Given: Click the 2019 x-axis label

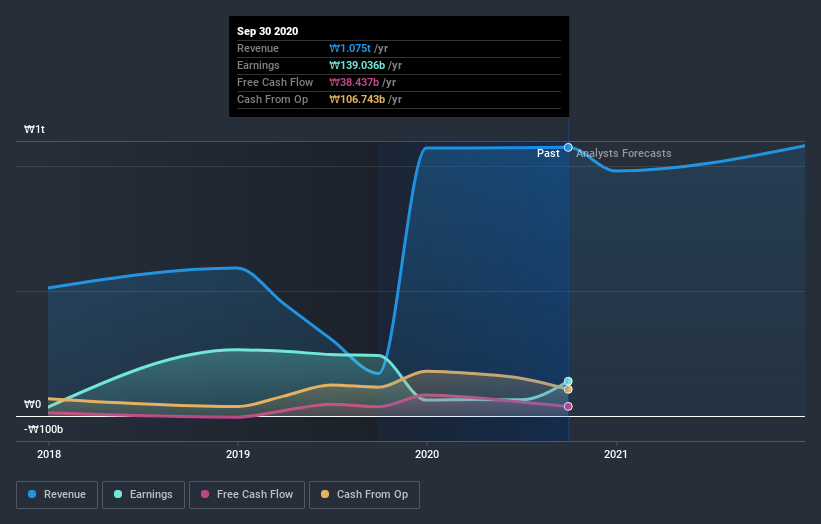Looking at the screenshot, I should (238, 454).
